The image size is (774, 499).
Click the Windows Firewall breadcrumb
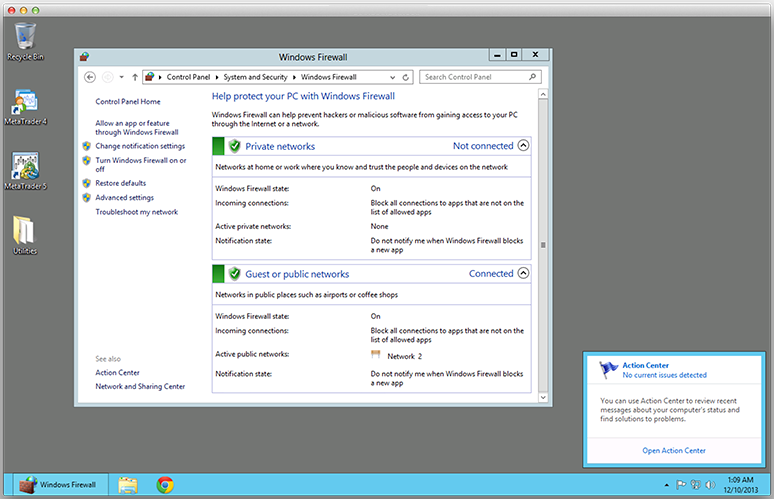point(329,77)
